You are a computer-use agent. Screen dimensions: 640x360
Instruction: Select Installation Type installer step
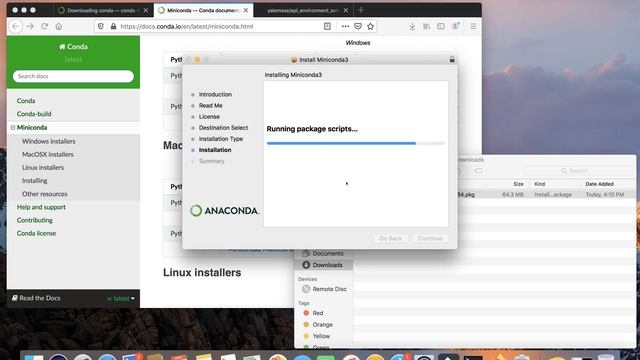(221, 139)
